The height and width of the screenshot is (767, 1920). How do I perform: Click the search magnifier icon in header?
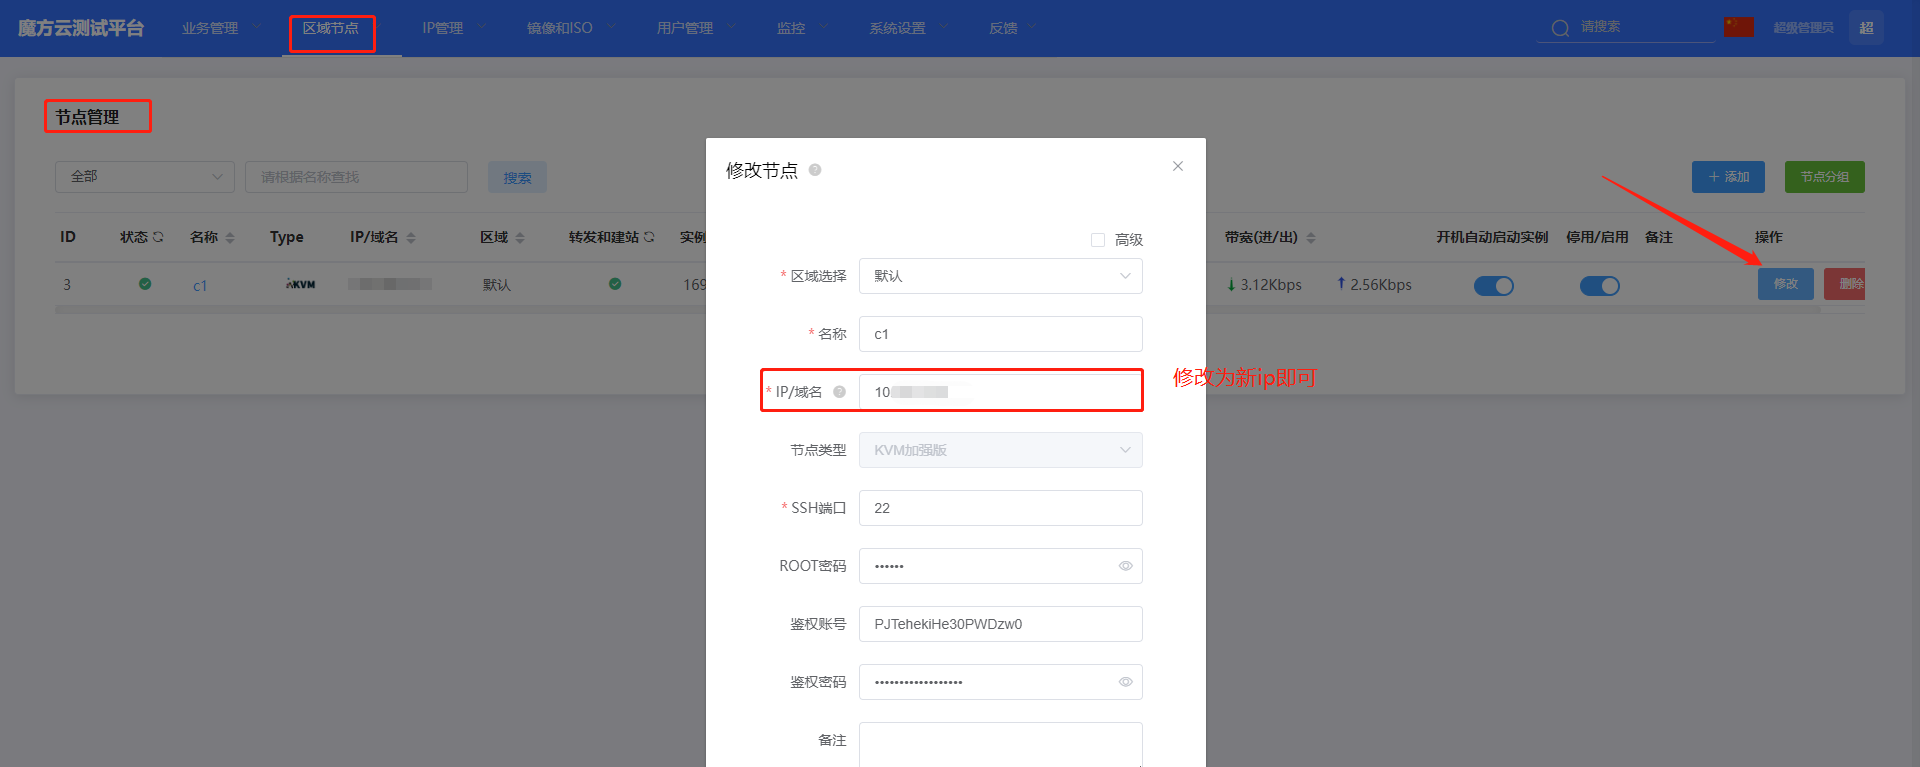(1560, 28)
